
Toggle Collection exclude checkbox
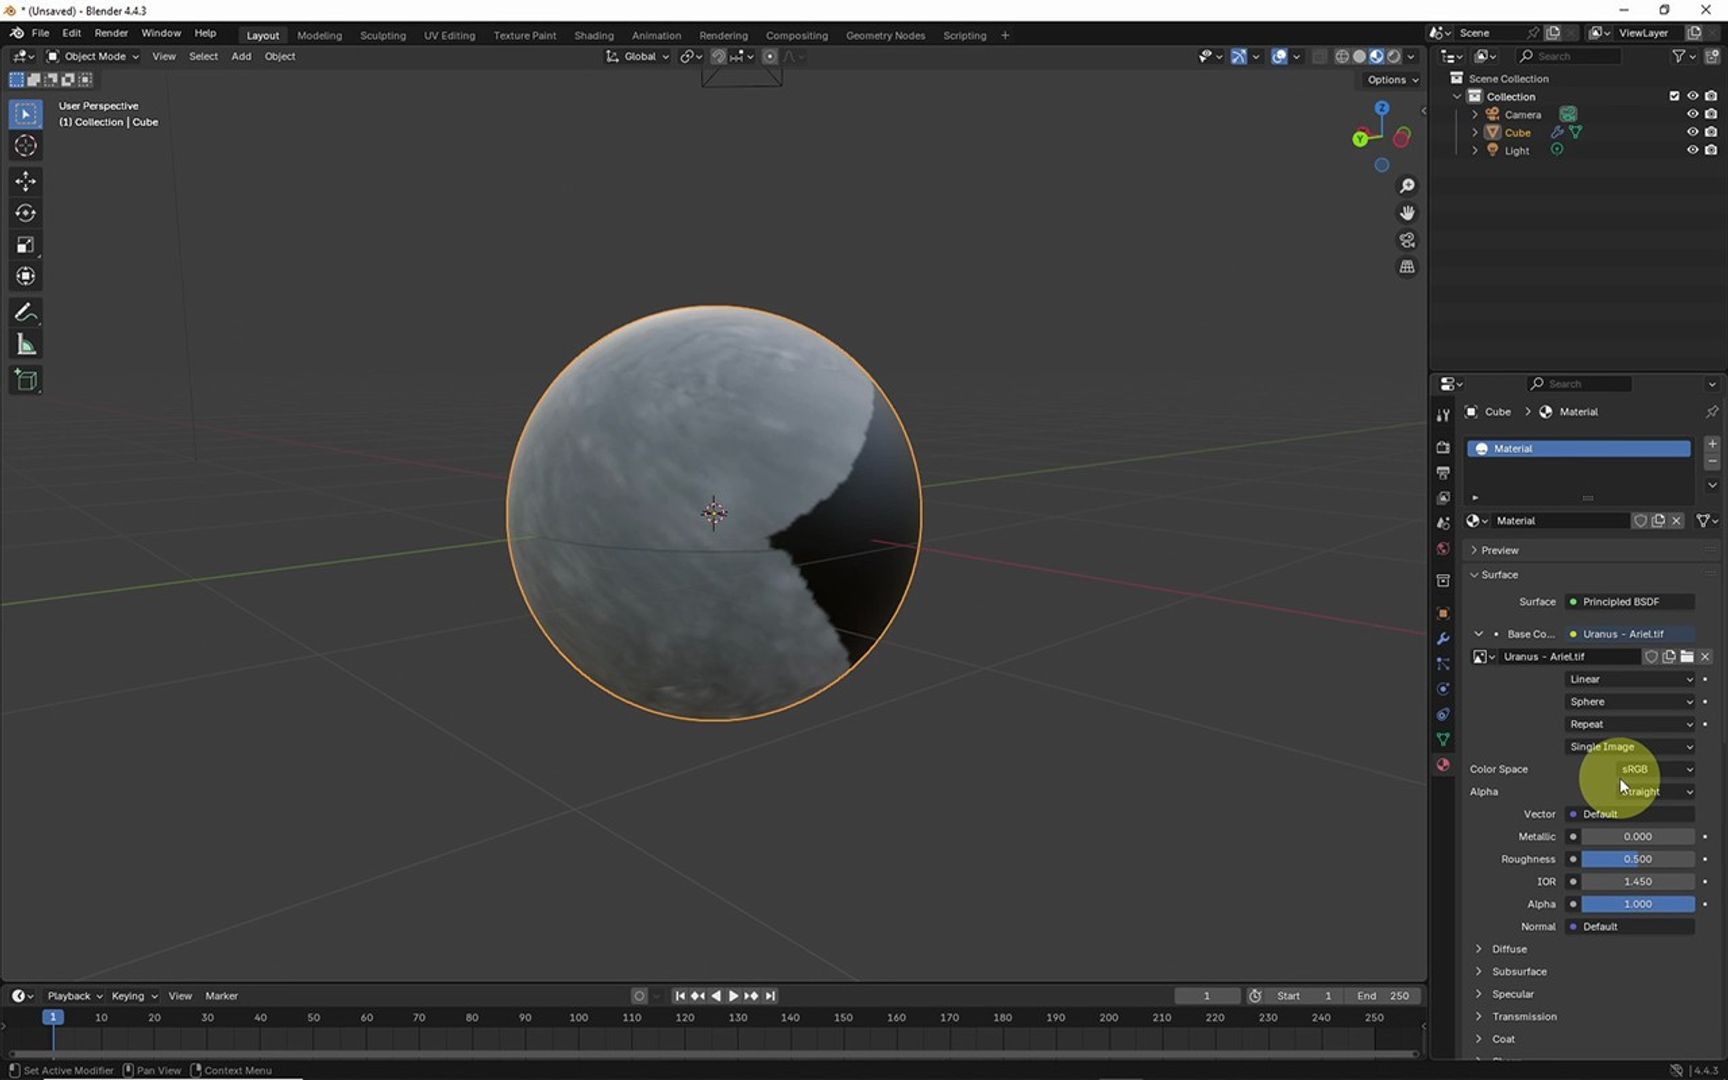point(1674,96)
